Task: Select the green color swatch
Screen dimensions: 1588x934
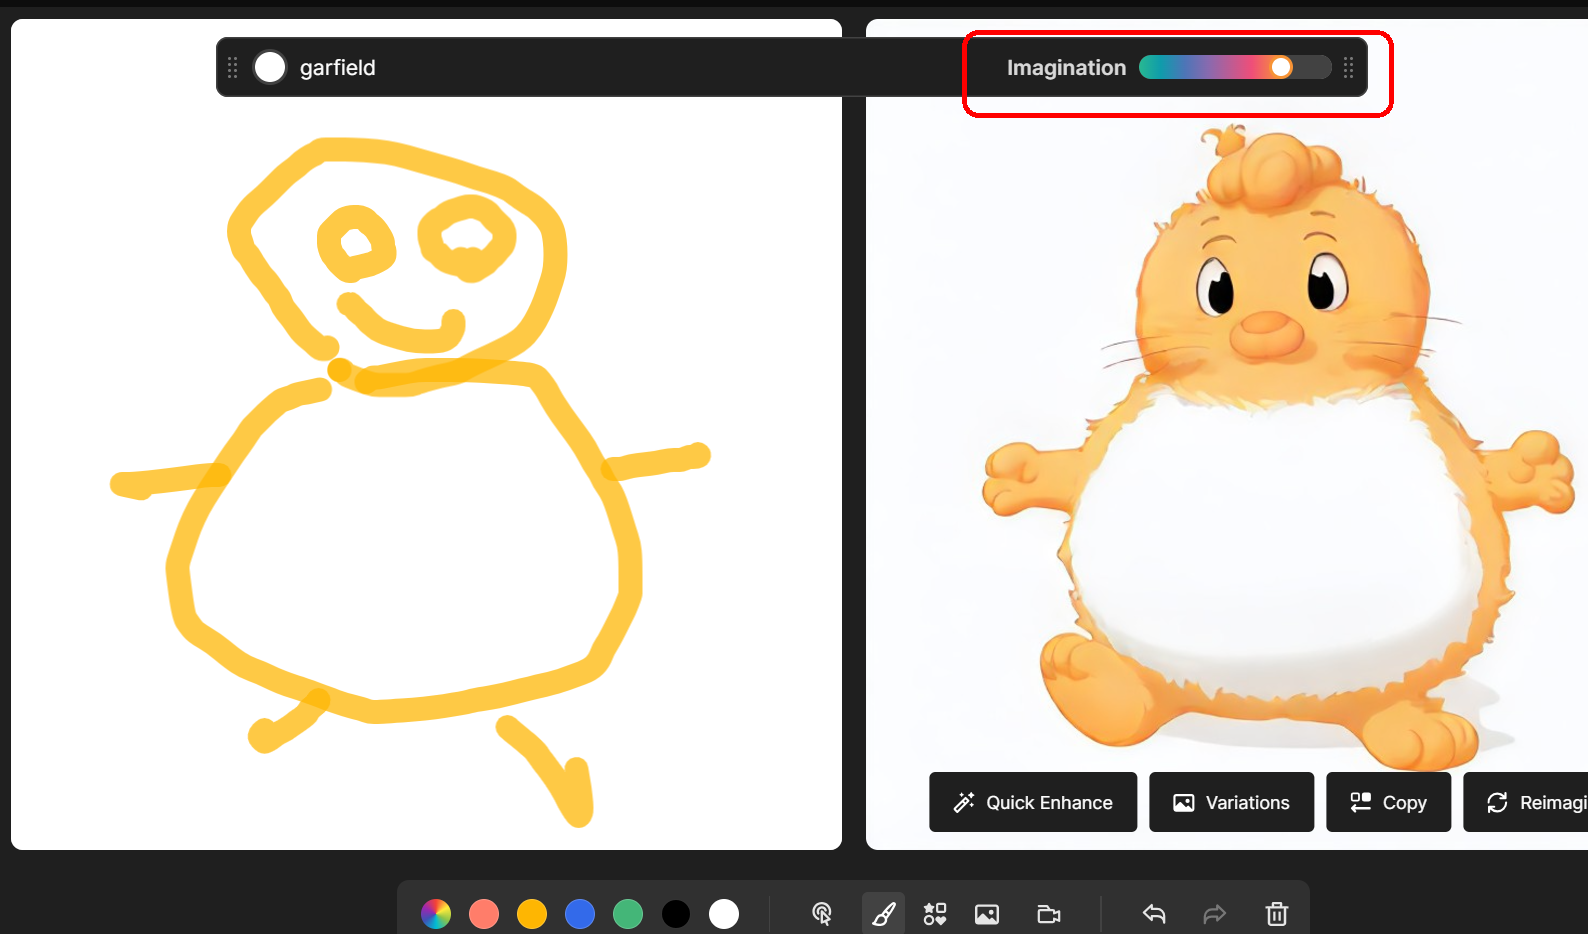Action: coord(628,914)
